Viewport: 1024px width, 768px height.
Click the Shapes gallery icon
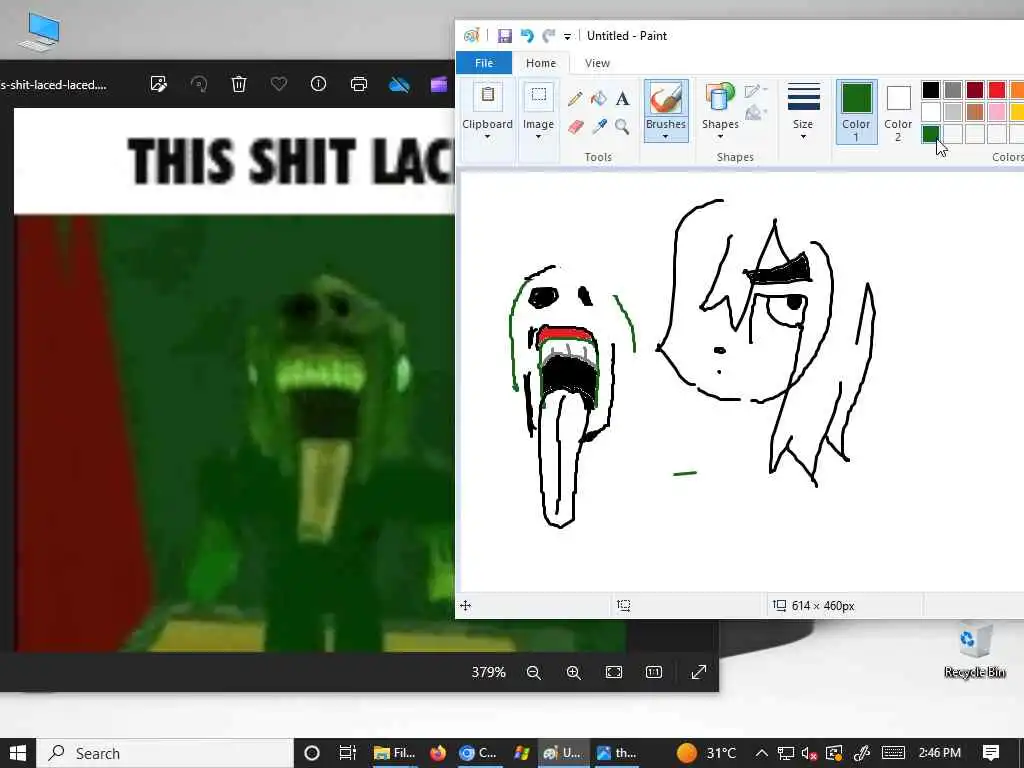pyautogui.click(x=720, y=99)
